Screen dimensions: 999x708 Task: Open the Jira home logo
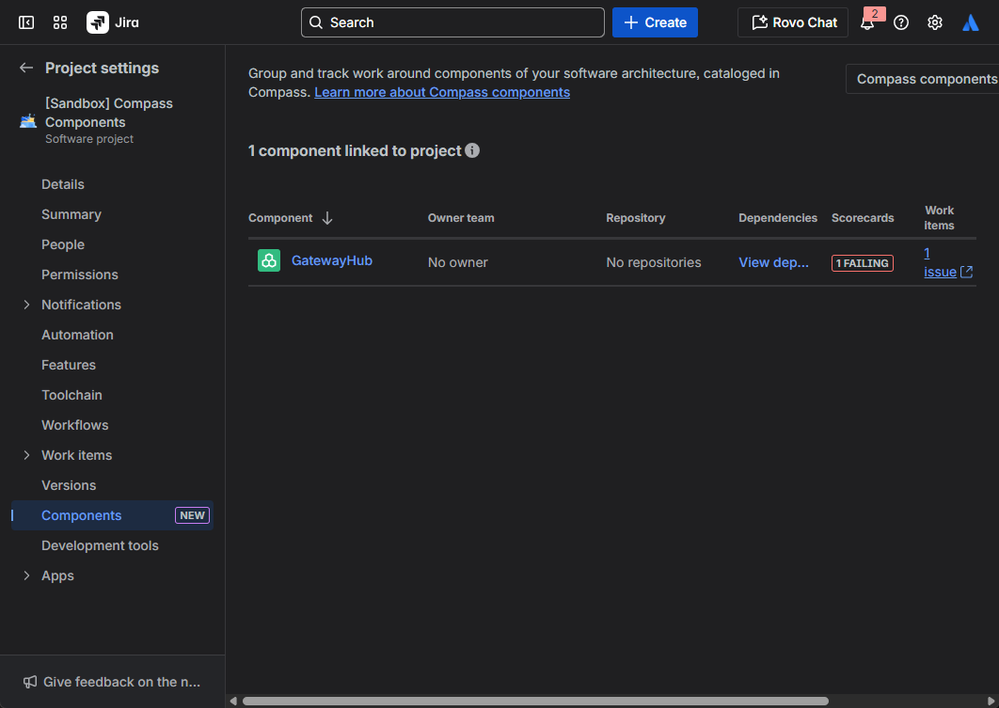pos(113,22)
